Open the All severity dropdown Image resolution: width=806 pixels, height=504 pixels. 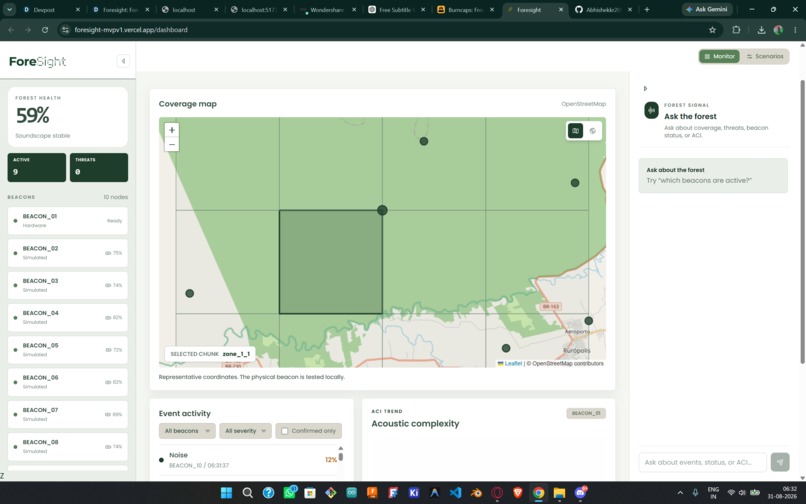coord(245,431)
